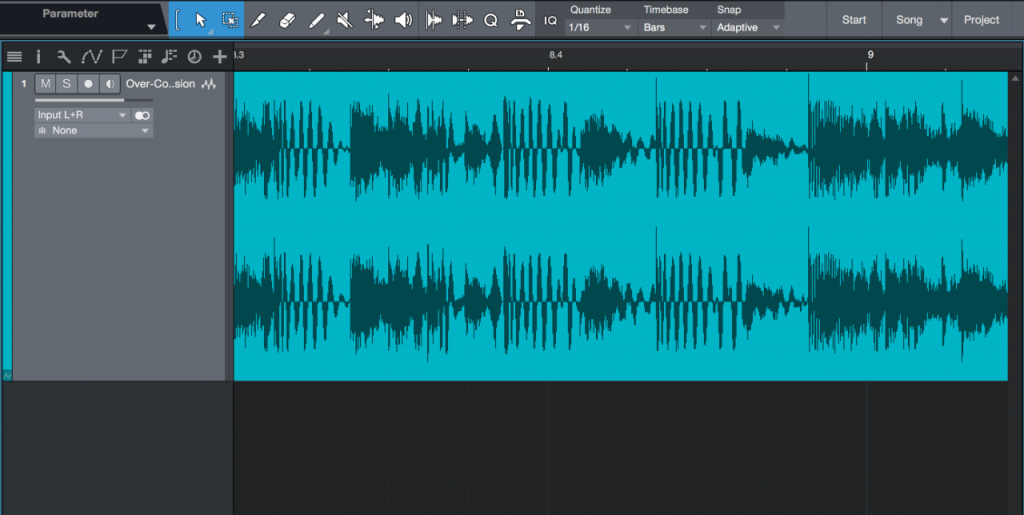Select the Mute tool
The width and height of the screenshot is (1024, 515).
coord(345,20)
